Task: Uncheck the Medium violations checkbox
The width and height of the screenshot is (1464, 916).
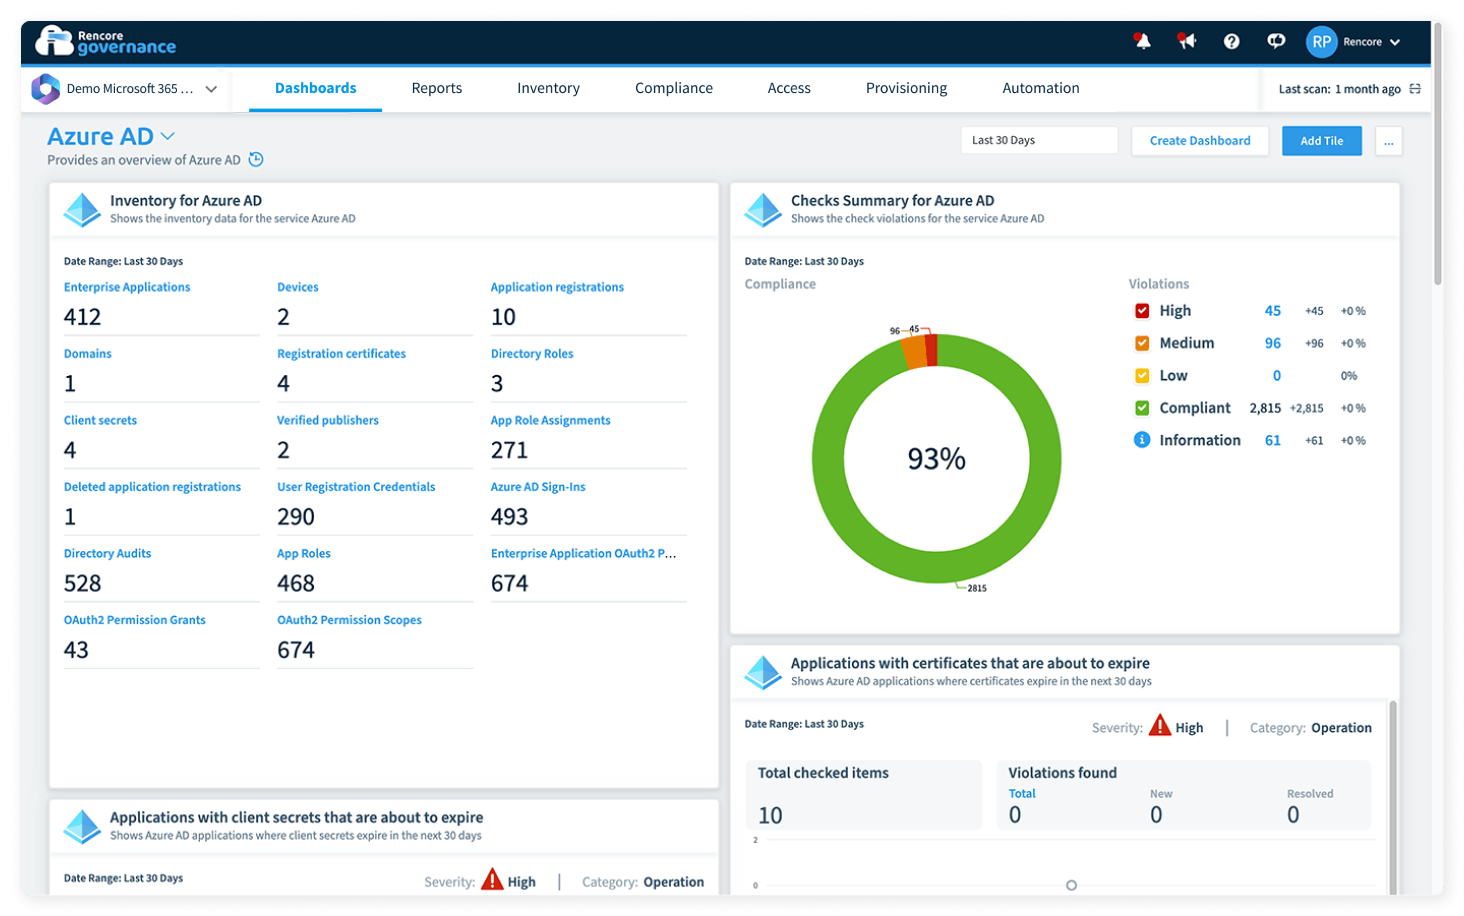Action: tap(1141, 343)
